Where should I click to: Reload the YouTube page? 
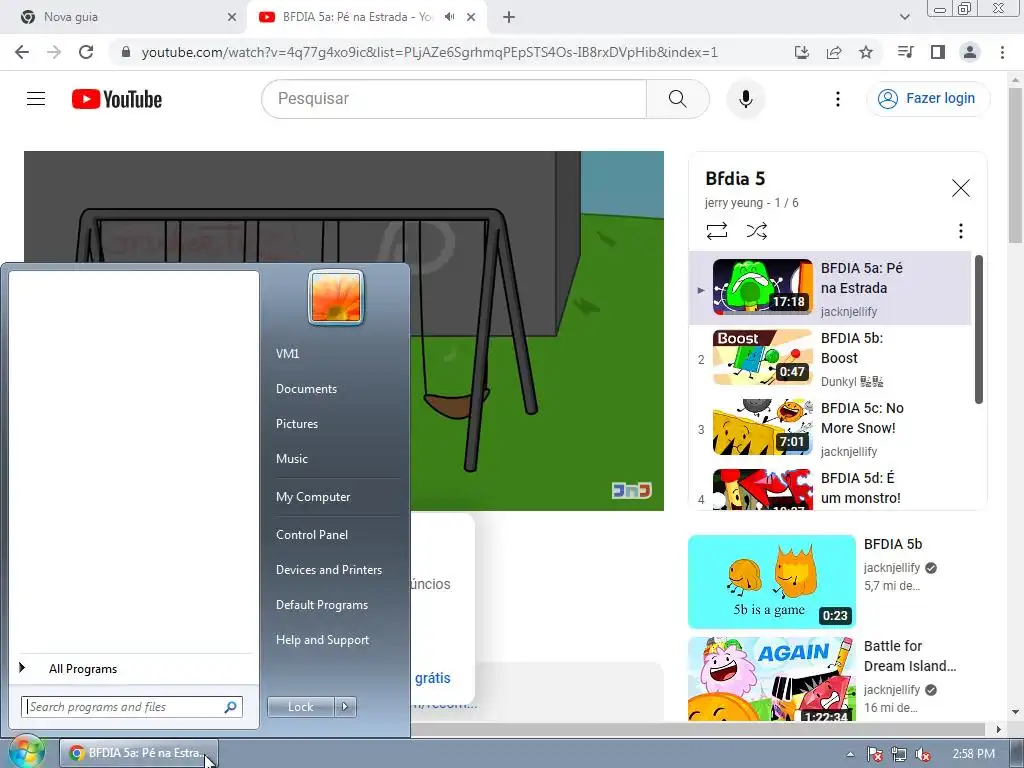(86, 52)
